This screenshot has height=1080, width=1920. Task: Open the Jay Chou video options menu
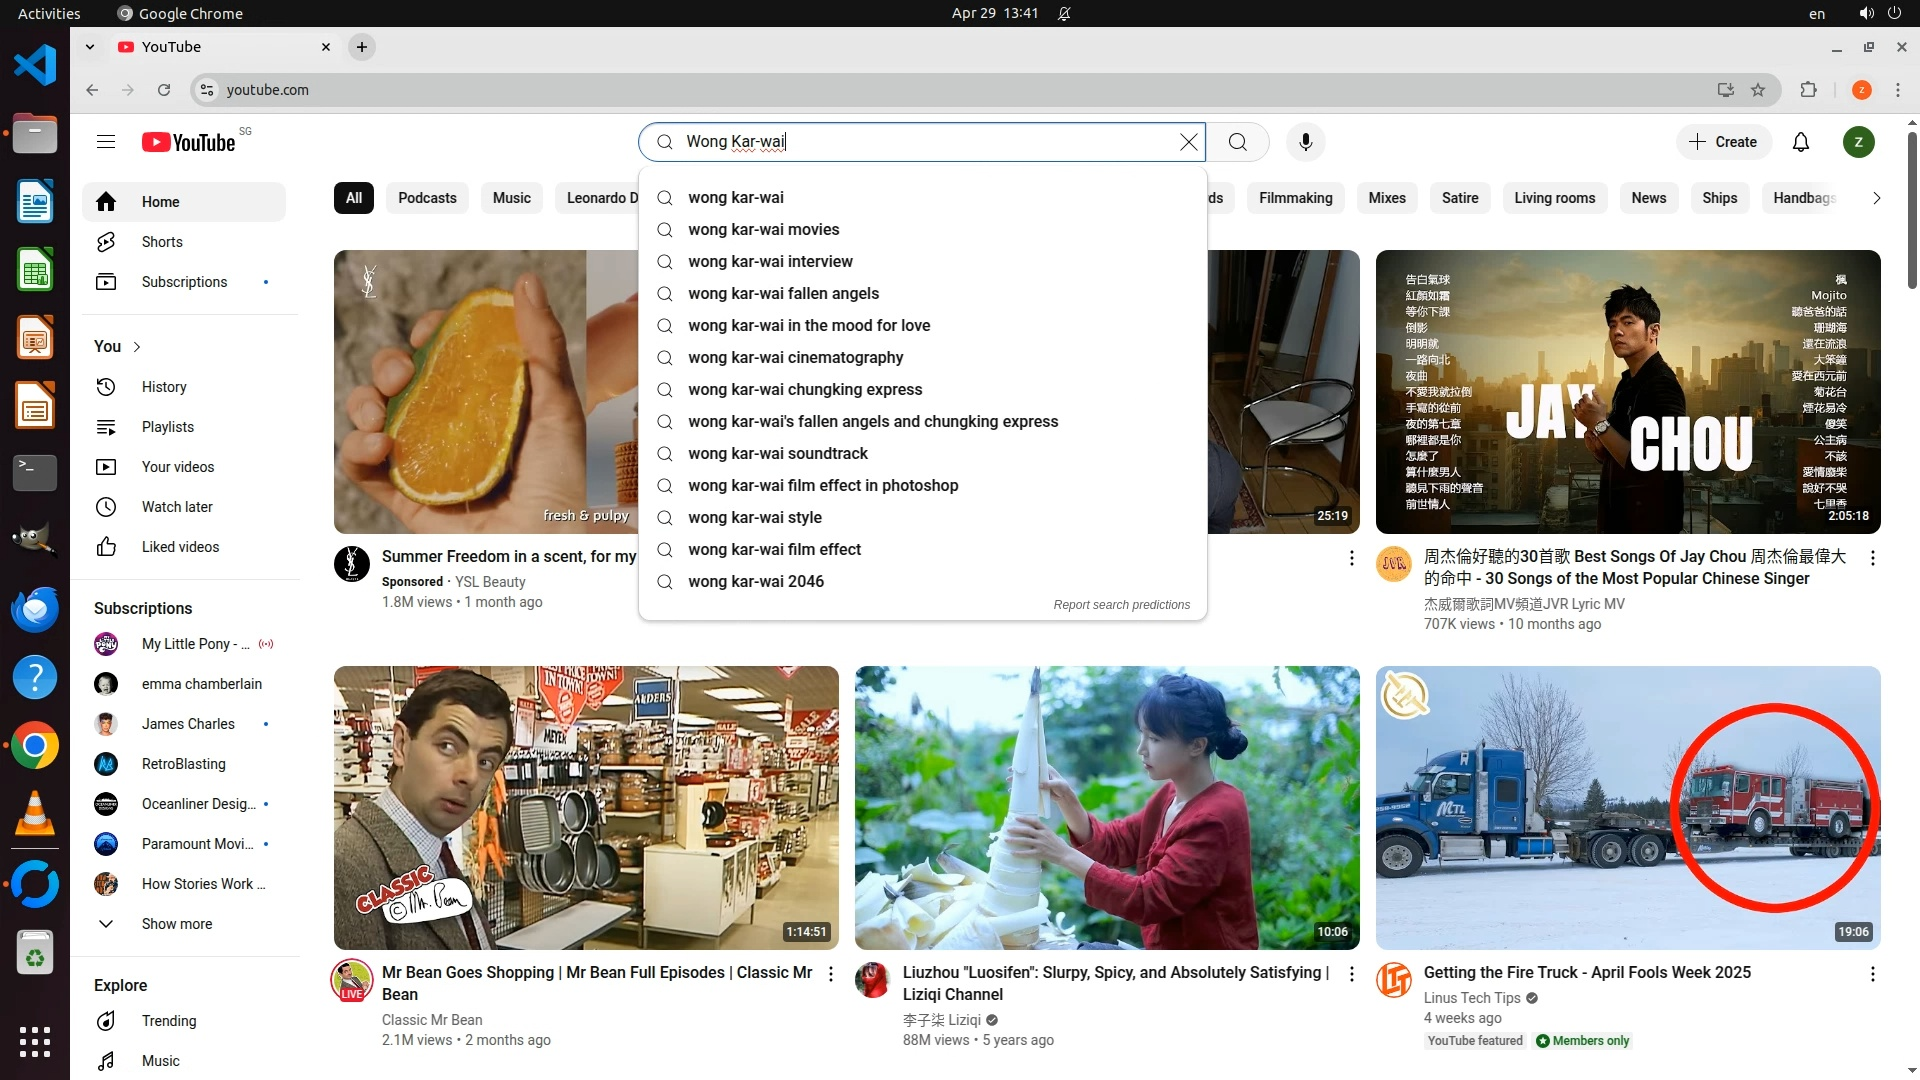coord(1872,558)
